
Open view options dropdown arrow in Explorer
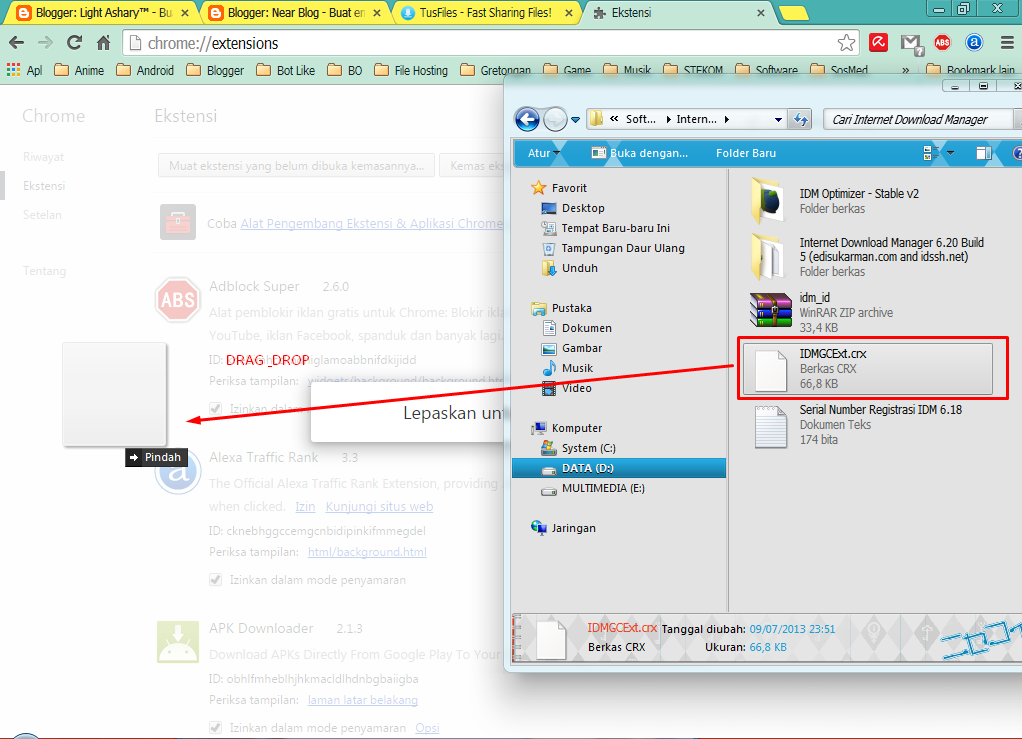(950, 153)
